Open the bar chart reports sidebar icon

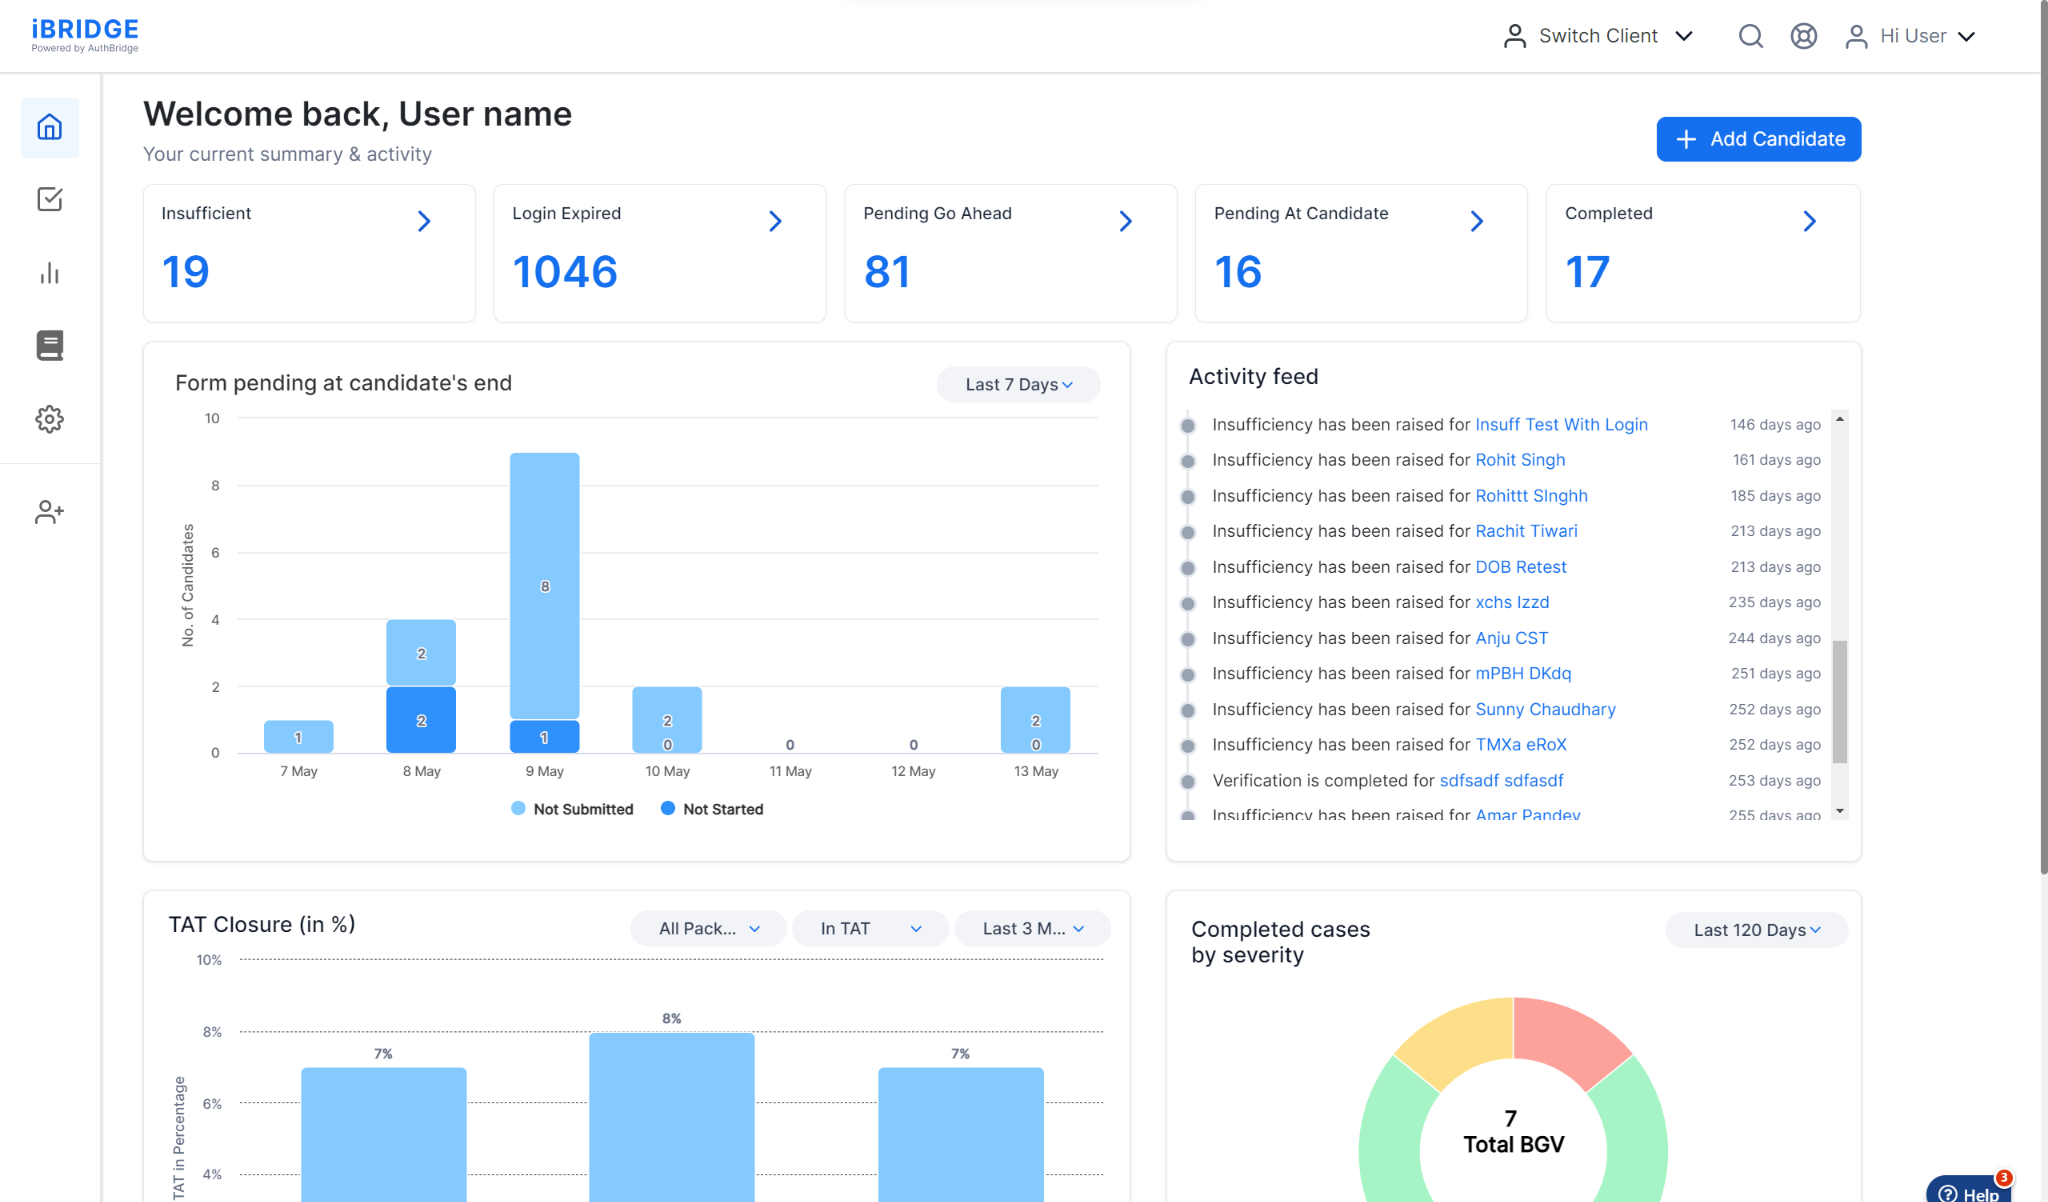click(x=49, y=273)
